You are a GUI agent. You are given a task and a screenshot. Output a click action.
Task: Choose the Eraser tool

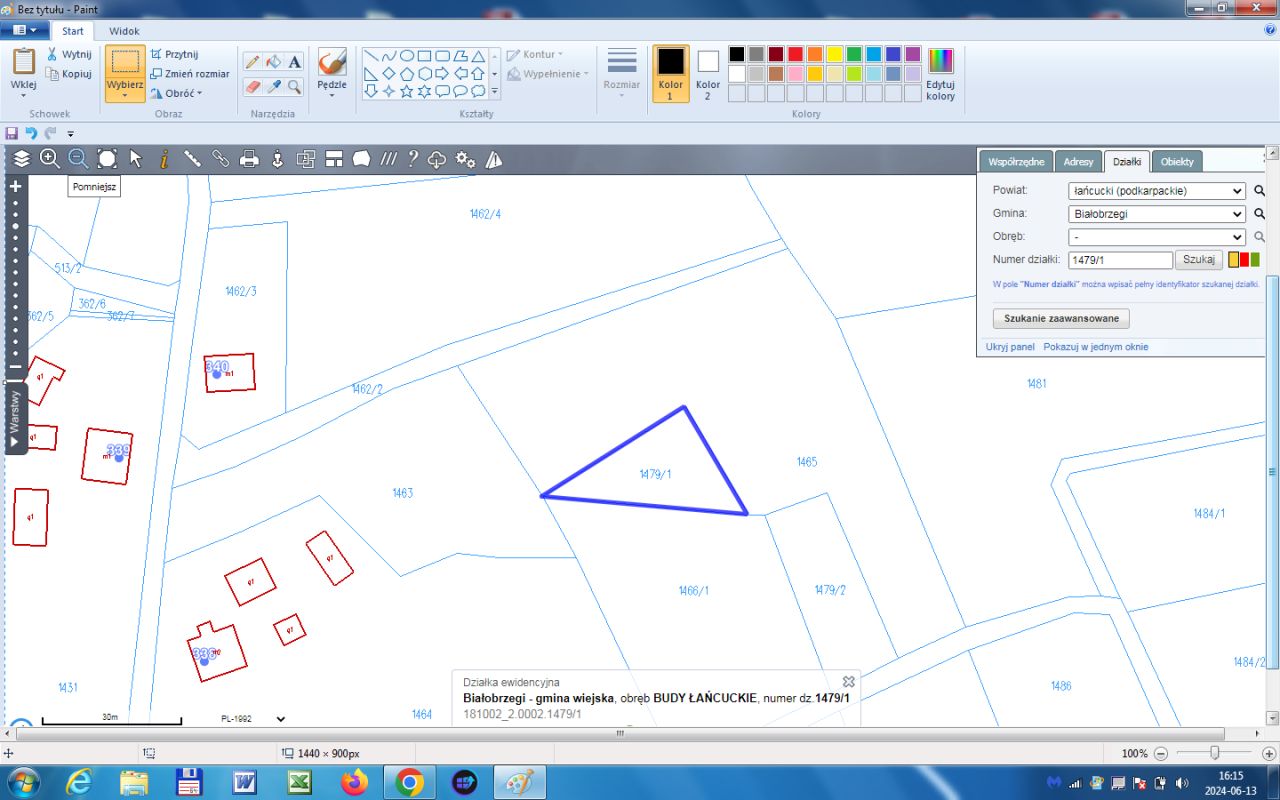(x=253, y=87)
